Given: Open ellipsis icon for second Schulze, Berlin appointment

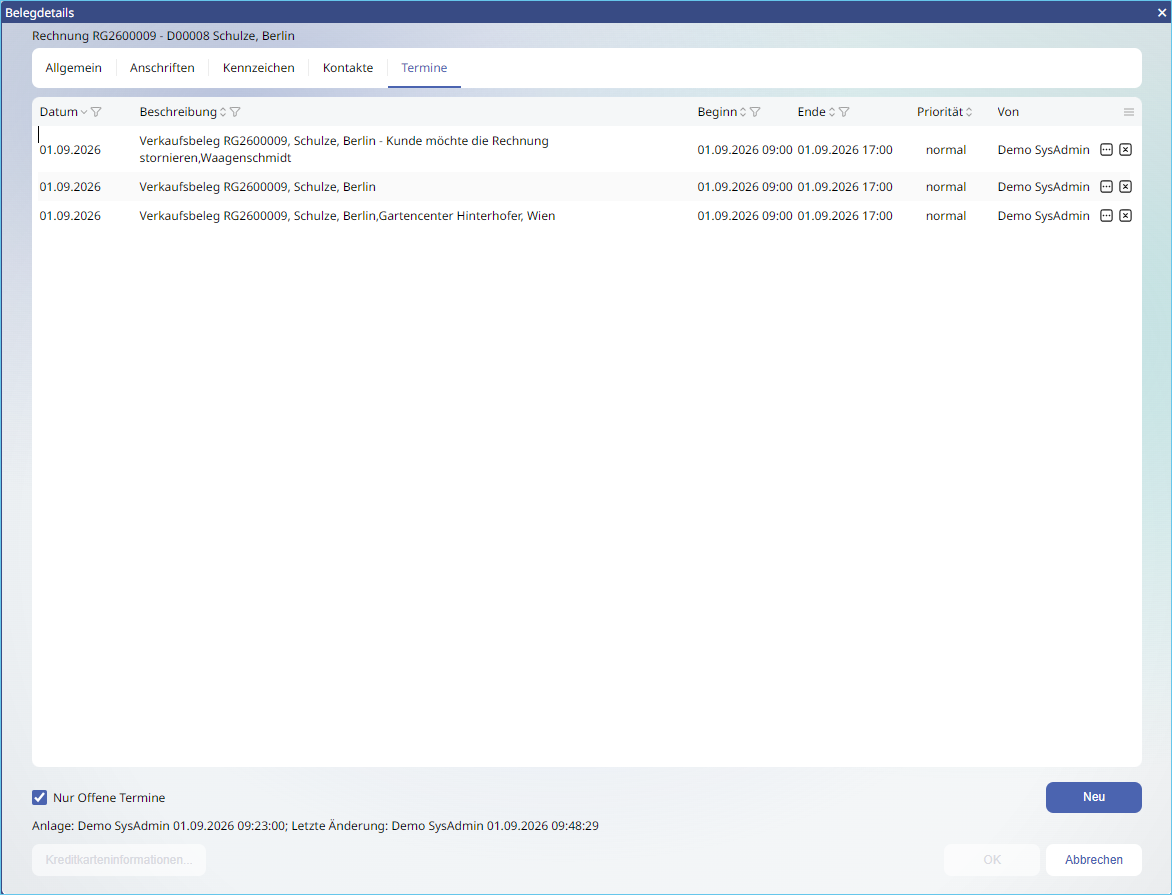Looking at the screenshot, I should 1106,187.
